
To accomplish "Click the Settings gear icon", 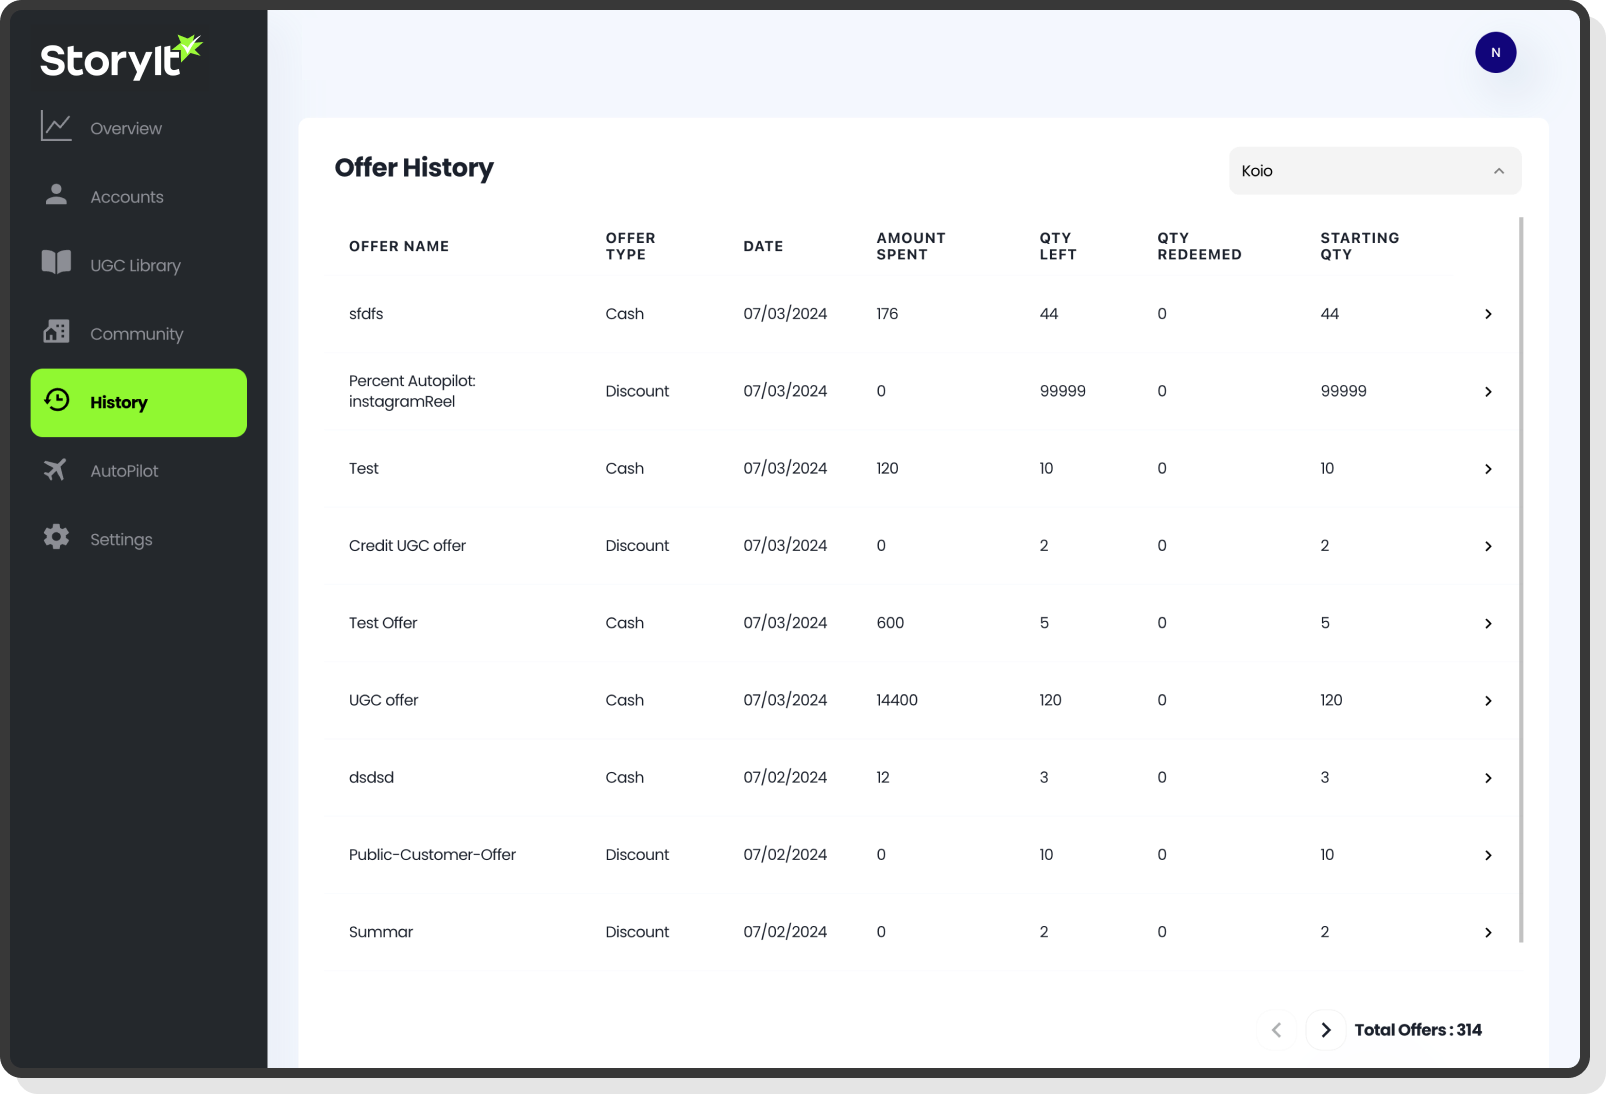I will click(56, 538).
